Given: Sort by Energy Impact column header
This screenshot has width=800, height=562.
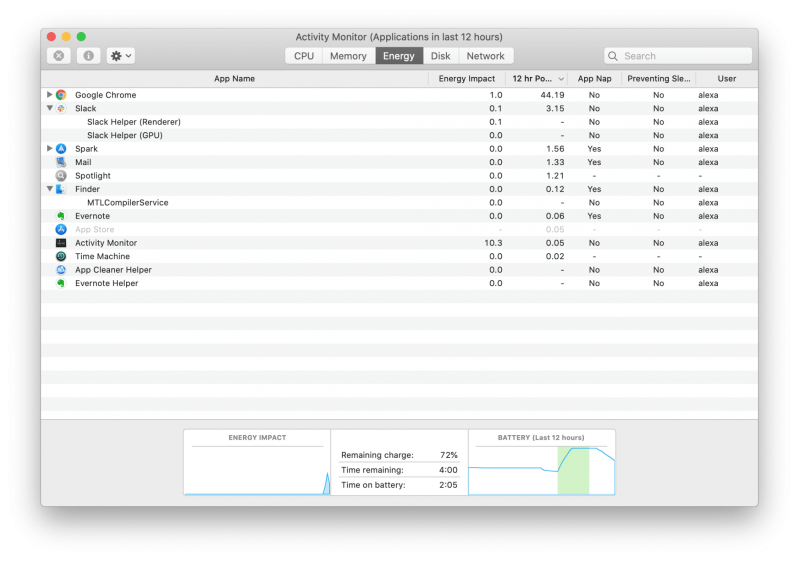Looking at the screenshot, I should click(466, 79).
